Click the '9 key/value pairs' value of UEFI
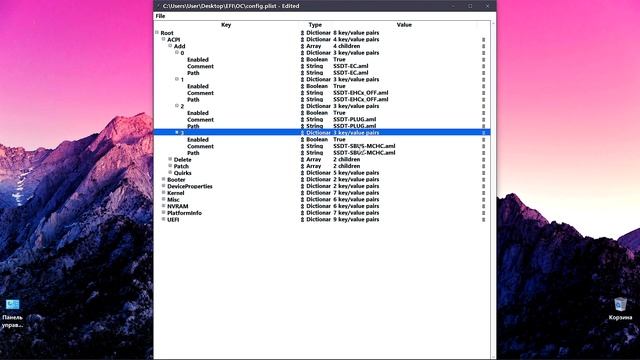The height and width of the screenshot is (360, 640). point(356,220)
